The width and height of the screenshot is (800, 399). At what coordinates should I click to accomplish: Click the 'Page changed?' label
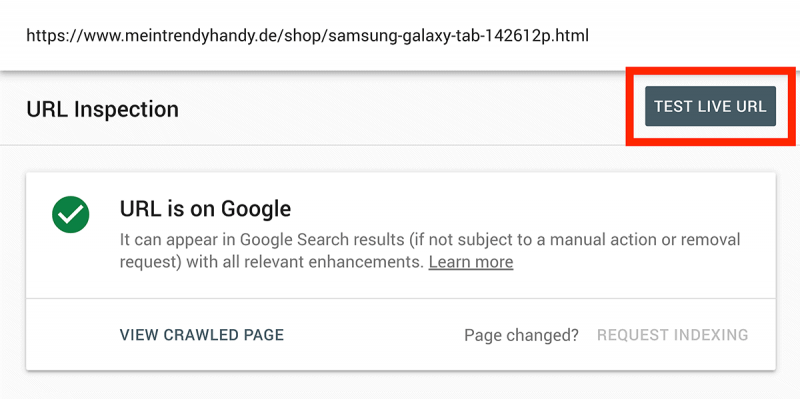(x=521, y=335)
